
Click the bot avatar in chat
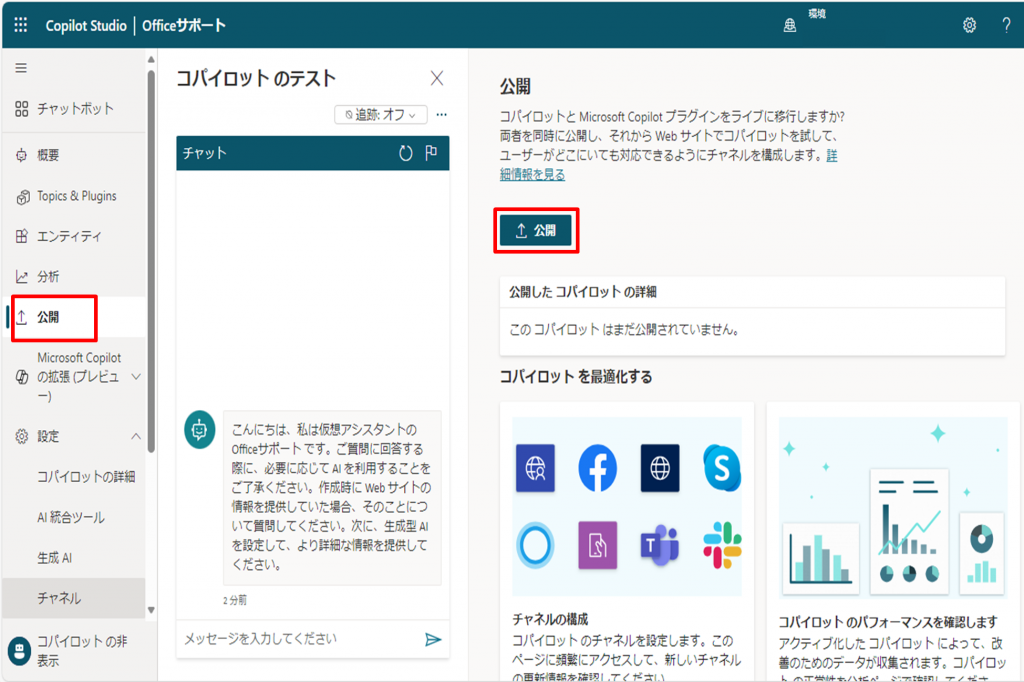[x=200, y=429]
